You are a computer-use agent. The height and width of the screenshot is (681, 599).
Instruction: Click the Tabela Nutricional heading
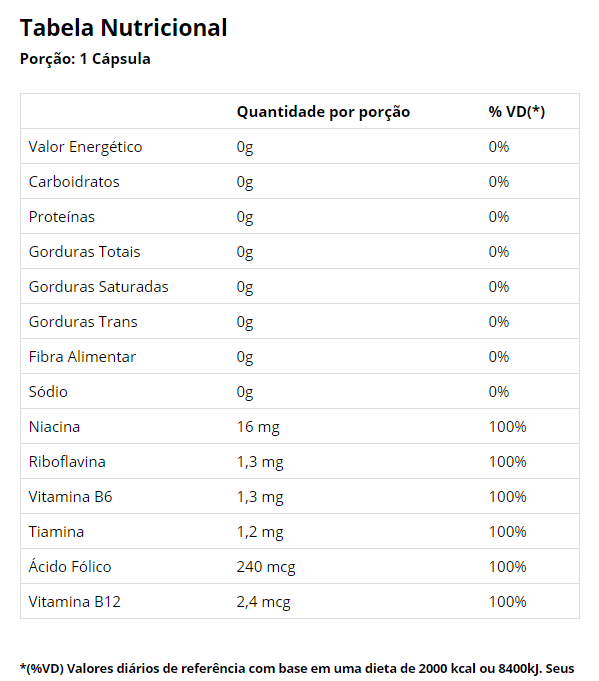tap(123, 28)
